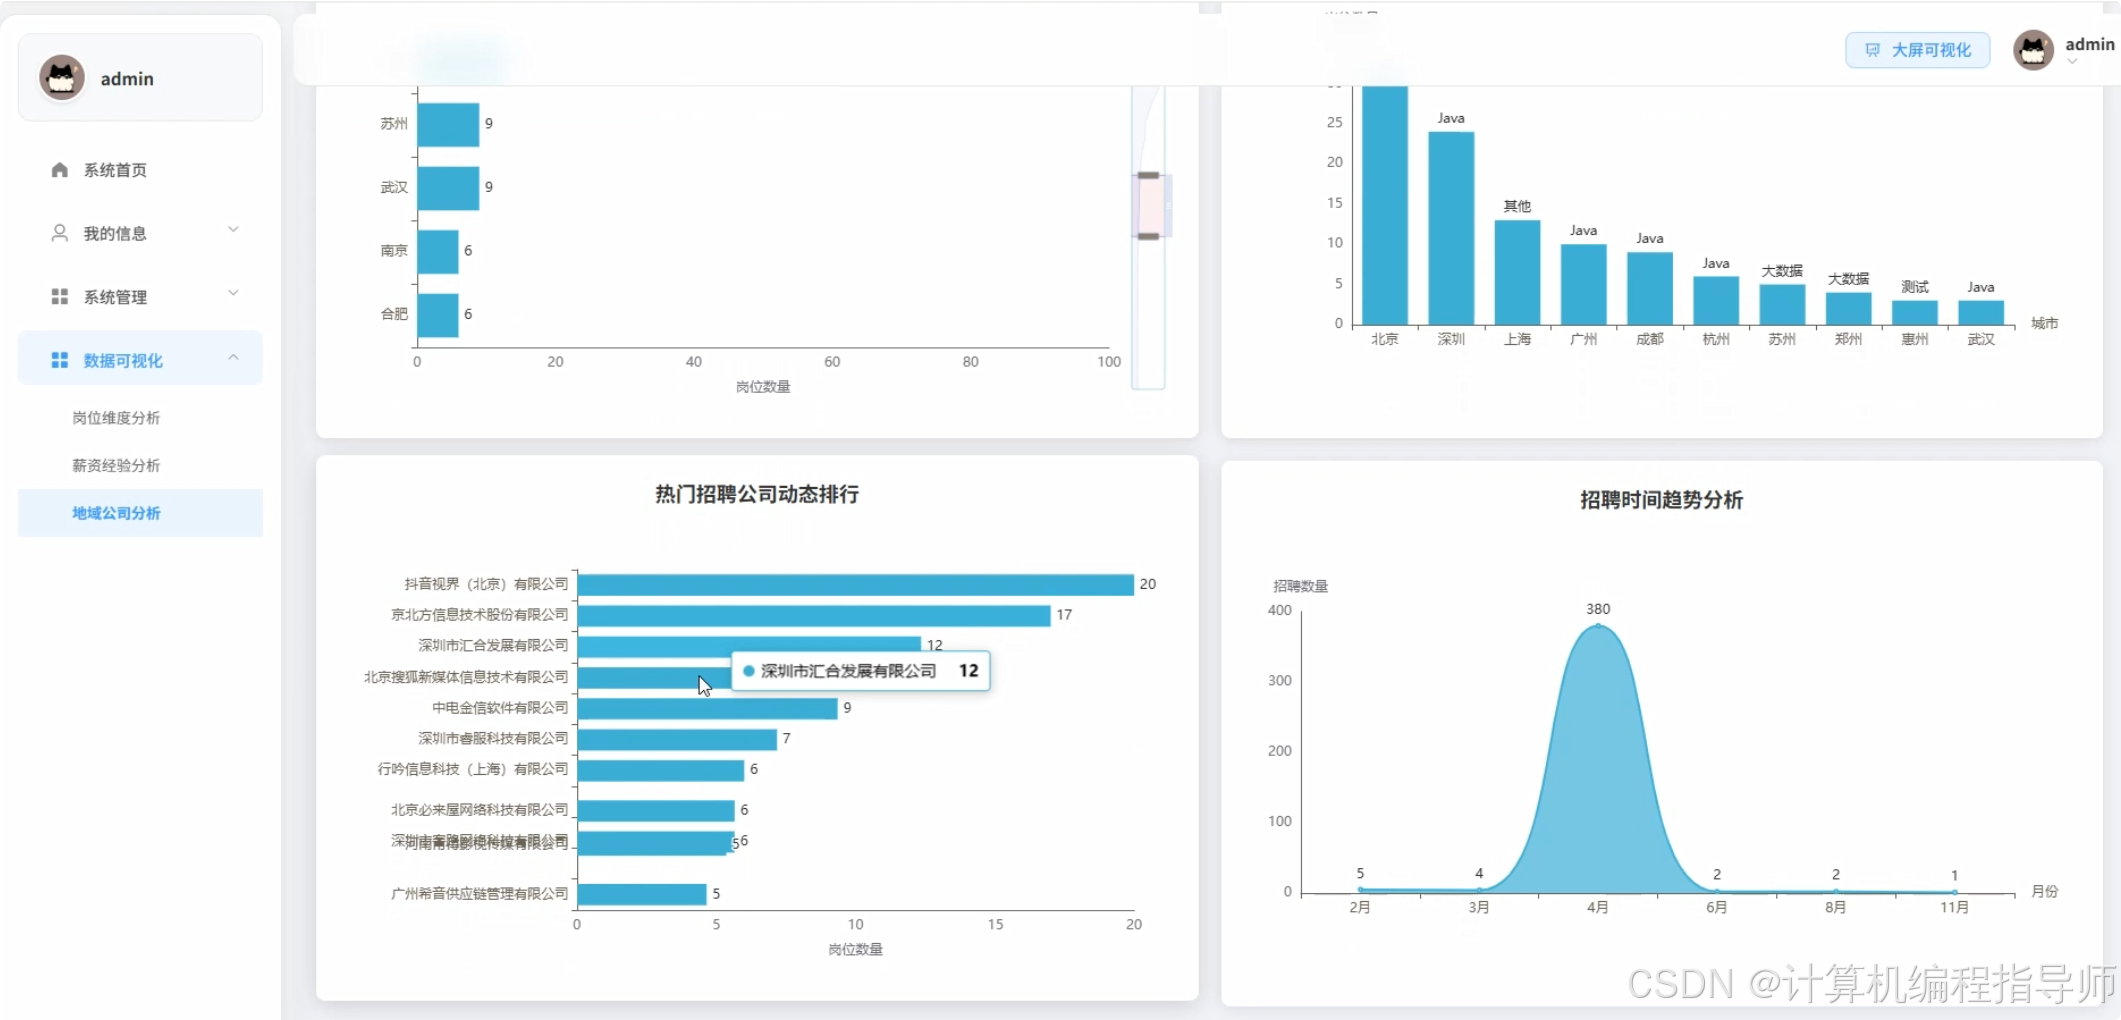Click the 成都 column in city chart
Screen dimensions: 2121x1020
[1650, 288]
